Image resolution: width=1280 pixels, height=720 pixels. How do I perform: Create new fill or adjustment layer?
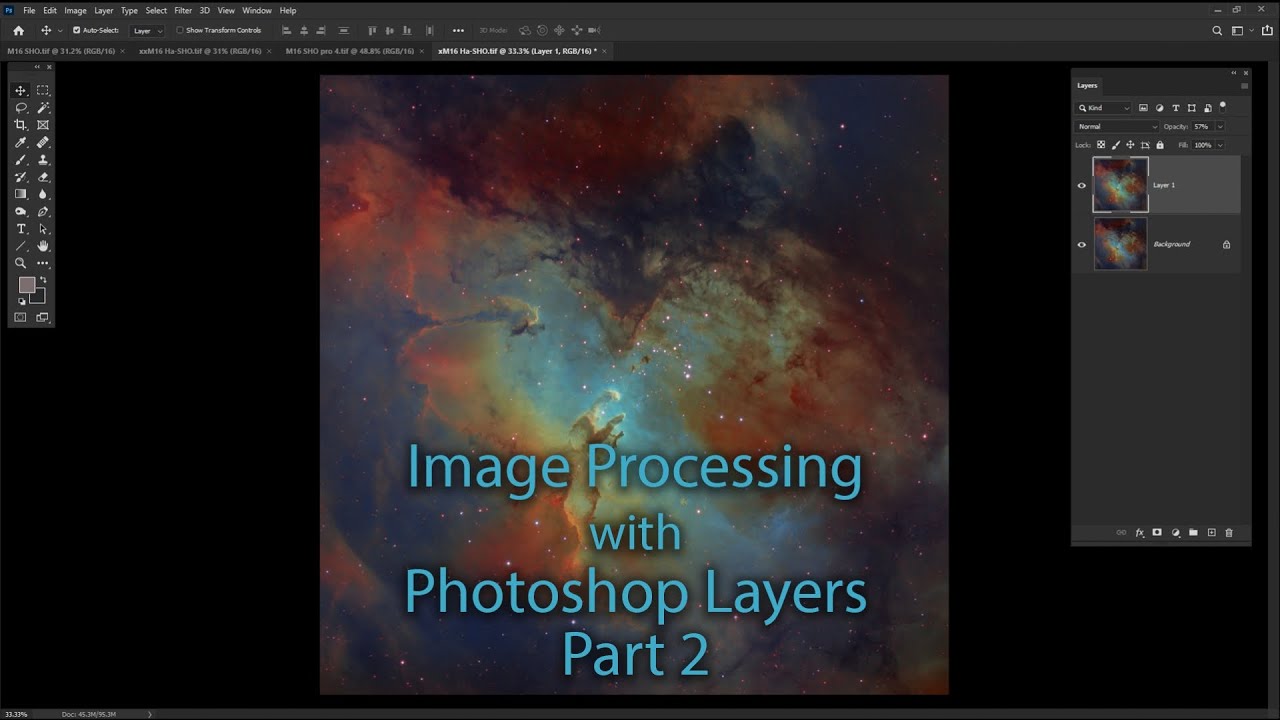click(1176, 533)
